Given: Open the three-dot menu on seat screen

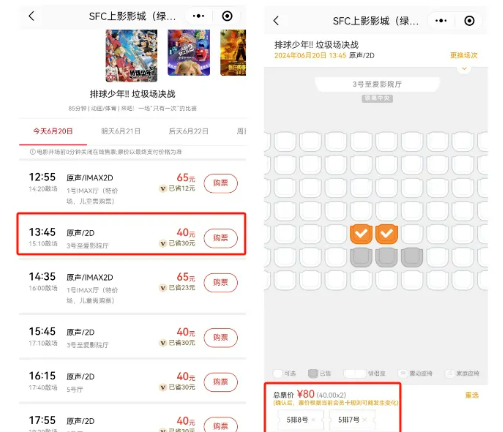Looking at the screenshot, I should point(441,21).
